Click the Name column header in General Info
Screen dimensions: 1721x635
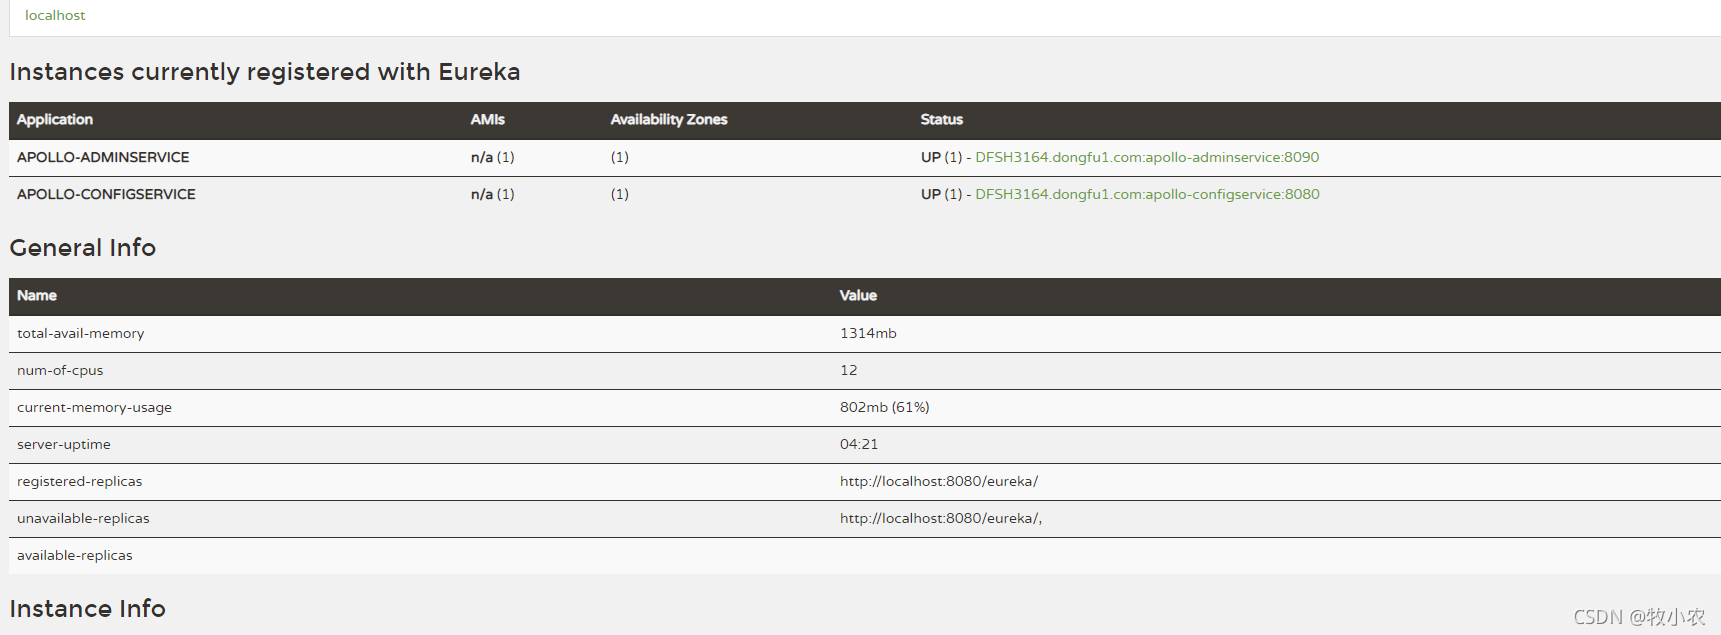37,295
